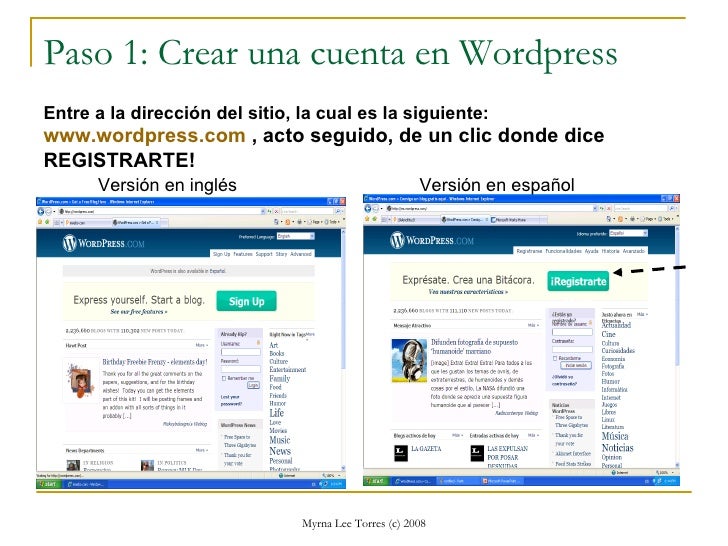728x546 pixels.
Task: Click the 'Family' tag in the English window
Action: 280,378
